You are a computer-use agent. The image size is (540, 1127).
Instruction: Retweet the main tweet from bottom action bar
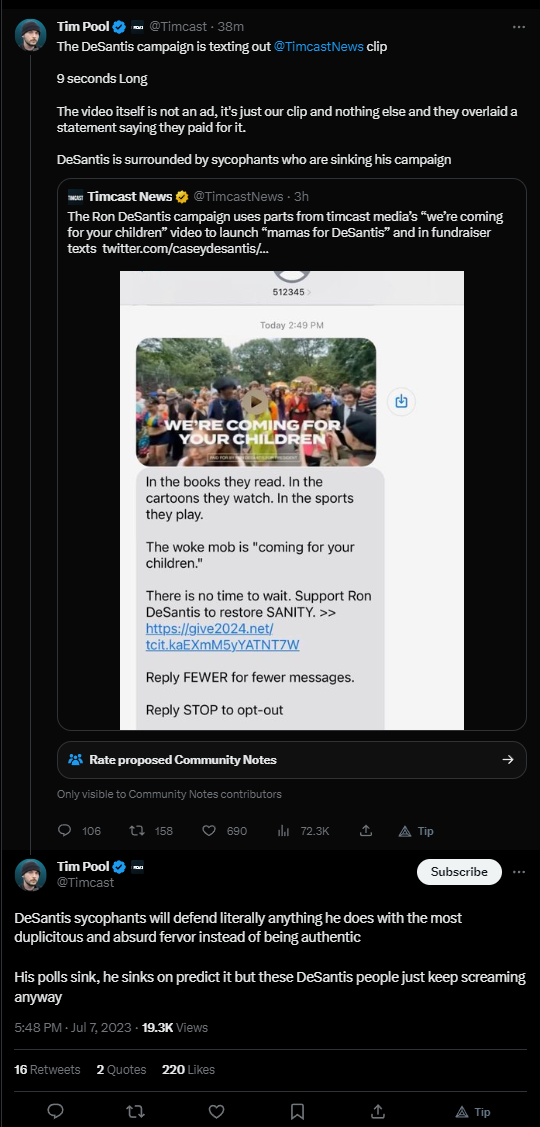[135, 1111]
